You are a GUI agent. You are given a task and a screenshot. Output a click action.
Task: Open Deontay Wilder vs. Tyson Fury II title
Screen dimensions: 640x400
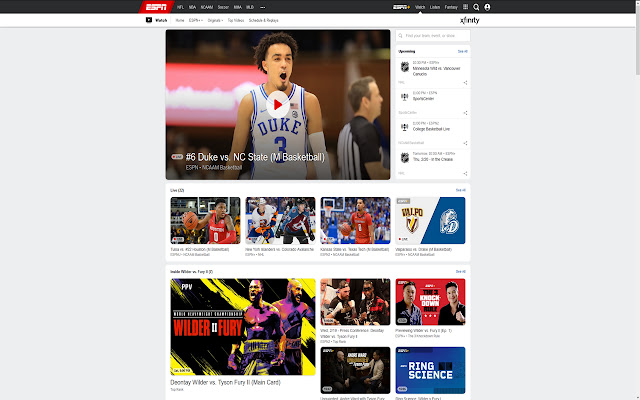click(x=225, y=382)
